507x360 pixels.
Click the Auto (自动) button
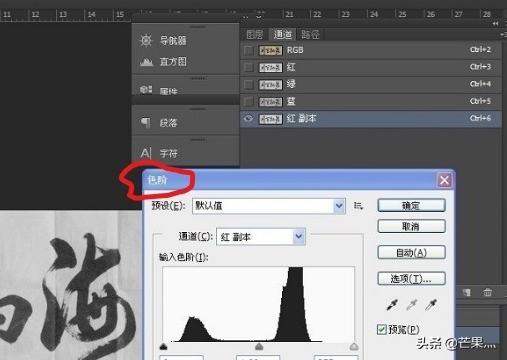tap(411, 252)
